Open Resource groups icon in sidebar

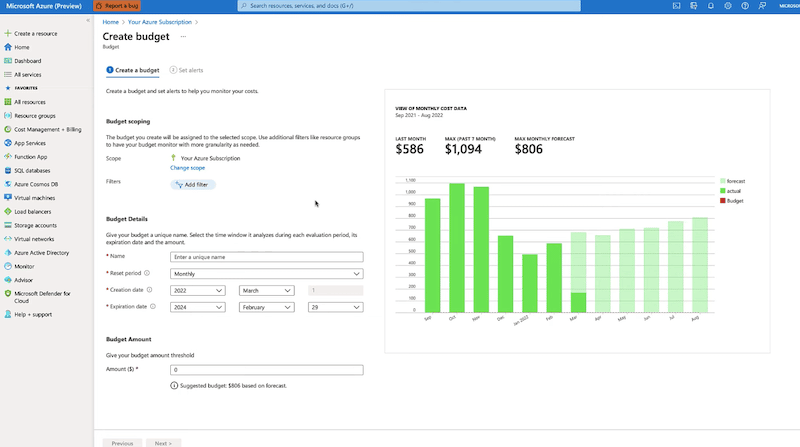[x=8, y=116]
